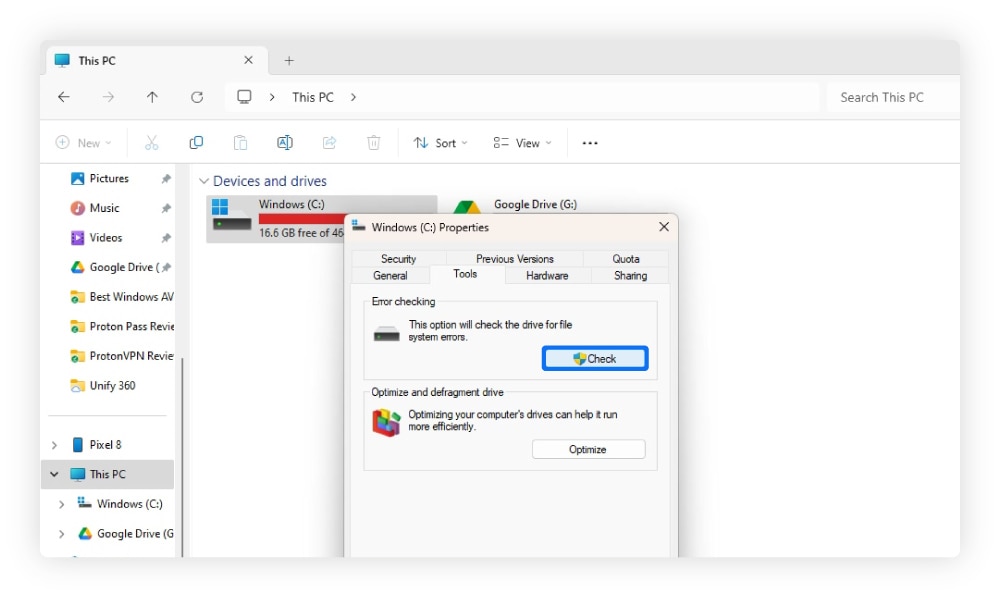Click the drive icon in Error checking
The width and height of the screenshot is (1000, 597).
386,333
